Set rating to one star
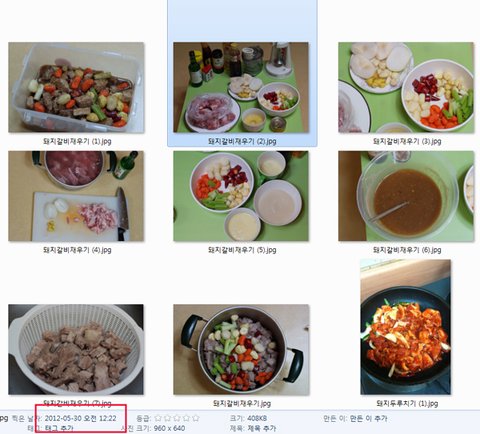Image resolution: width=480 pixels, height=434 pixels. point(158,418)
